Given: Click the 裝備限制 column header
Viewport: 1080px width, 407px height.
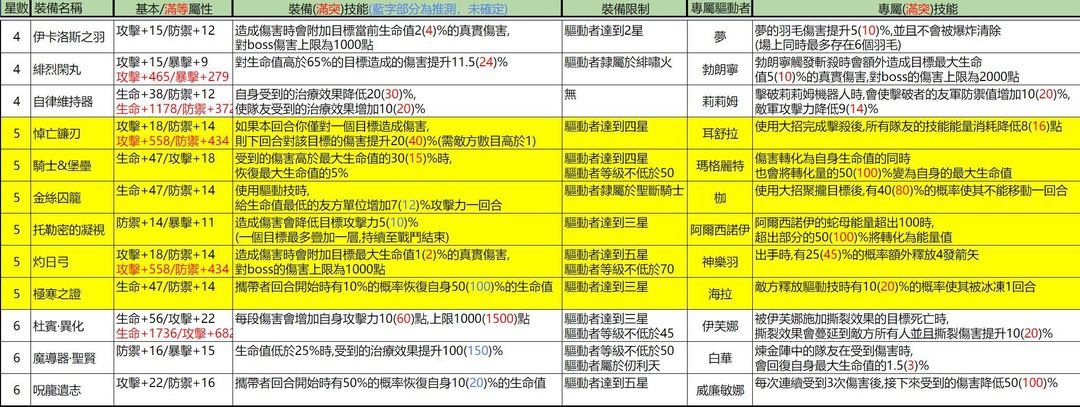Looking at the screenshot, I should [x=624, y=10].
